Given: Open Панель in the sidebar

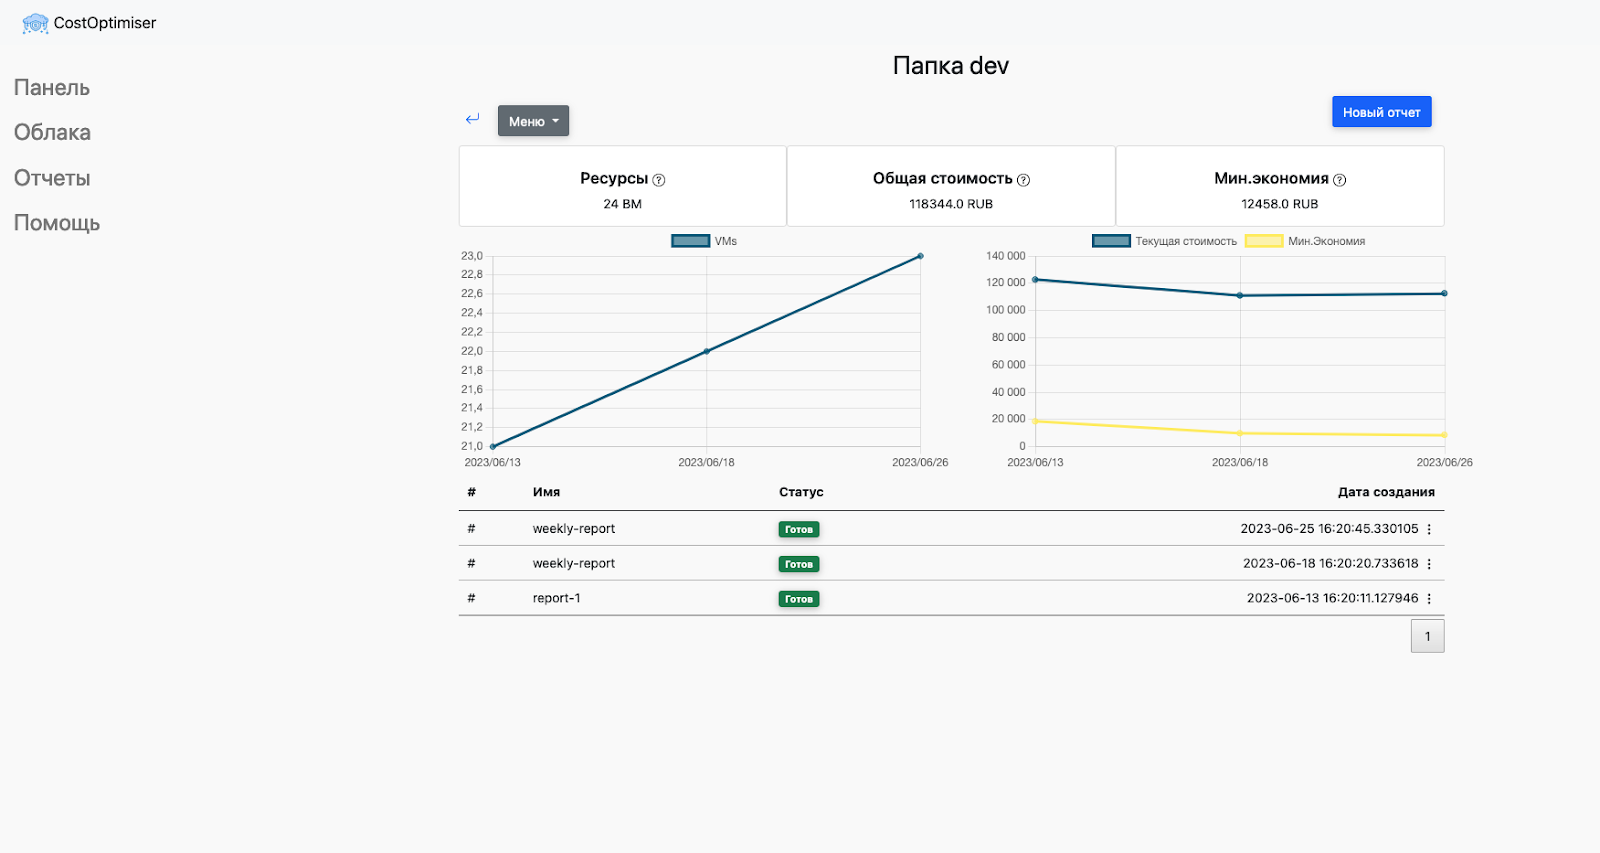Looking at the screenshot, I should [x=52, y=88].
